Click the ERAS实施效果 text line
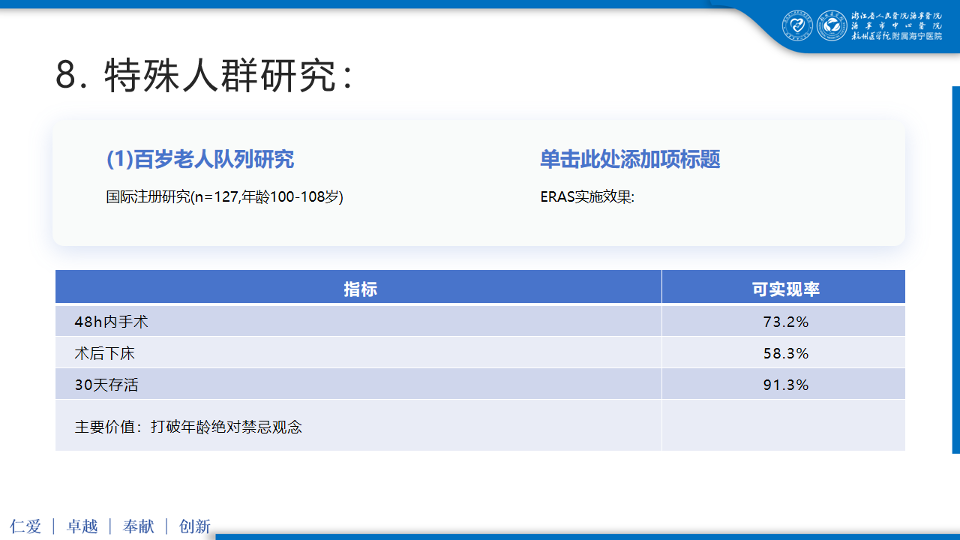This screenshot has height=540, width=960. [587, 197]
